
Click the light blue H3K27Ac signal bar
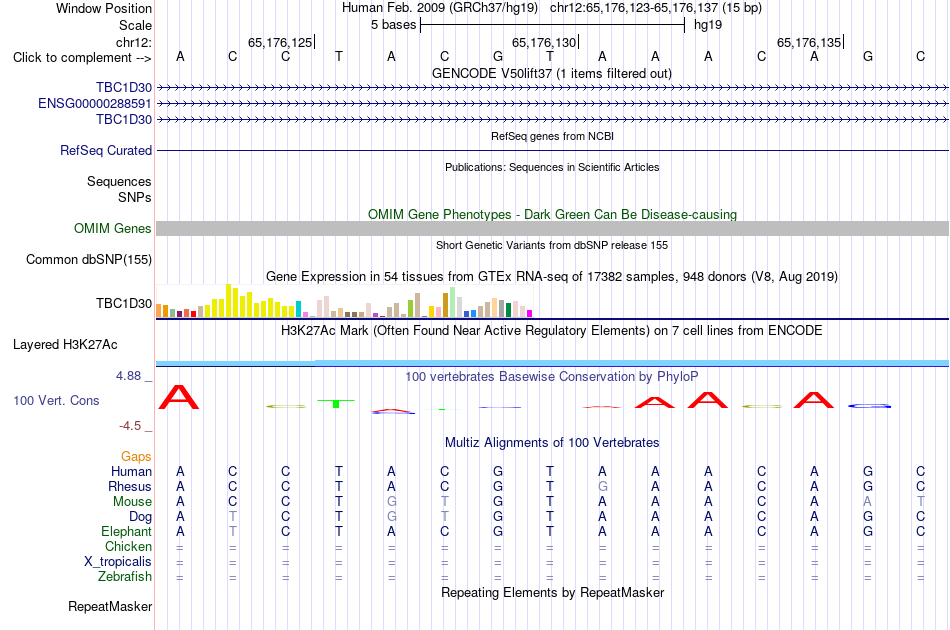552,363
